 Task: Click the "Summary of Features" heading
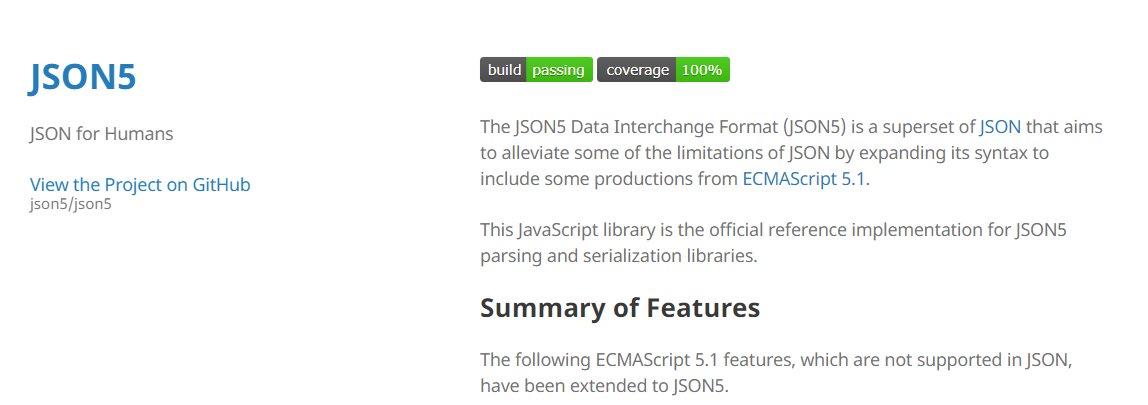(620, 307)
